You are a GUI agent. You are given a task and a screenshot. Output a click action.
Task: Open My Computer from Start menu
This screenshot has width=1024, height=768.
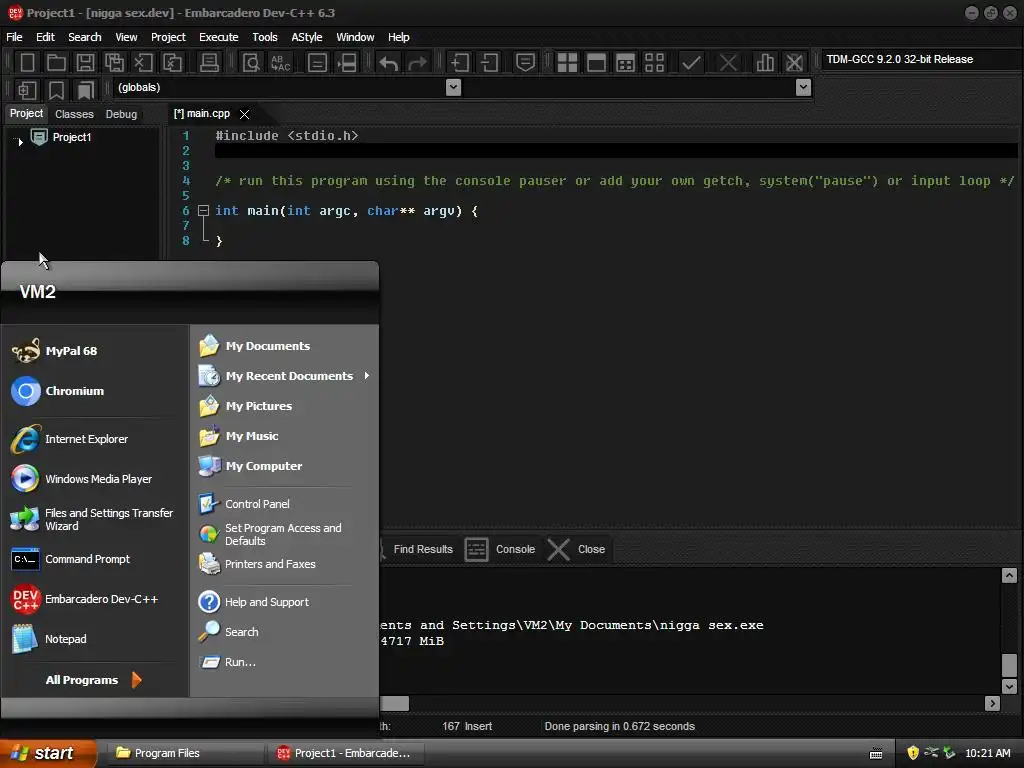pyautogui.click(x=264, y=466)
